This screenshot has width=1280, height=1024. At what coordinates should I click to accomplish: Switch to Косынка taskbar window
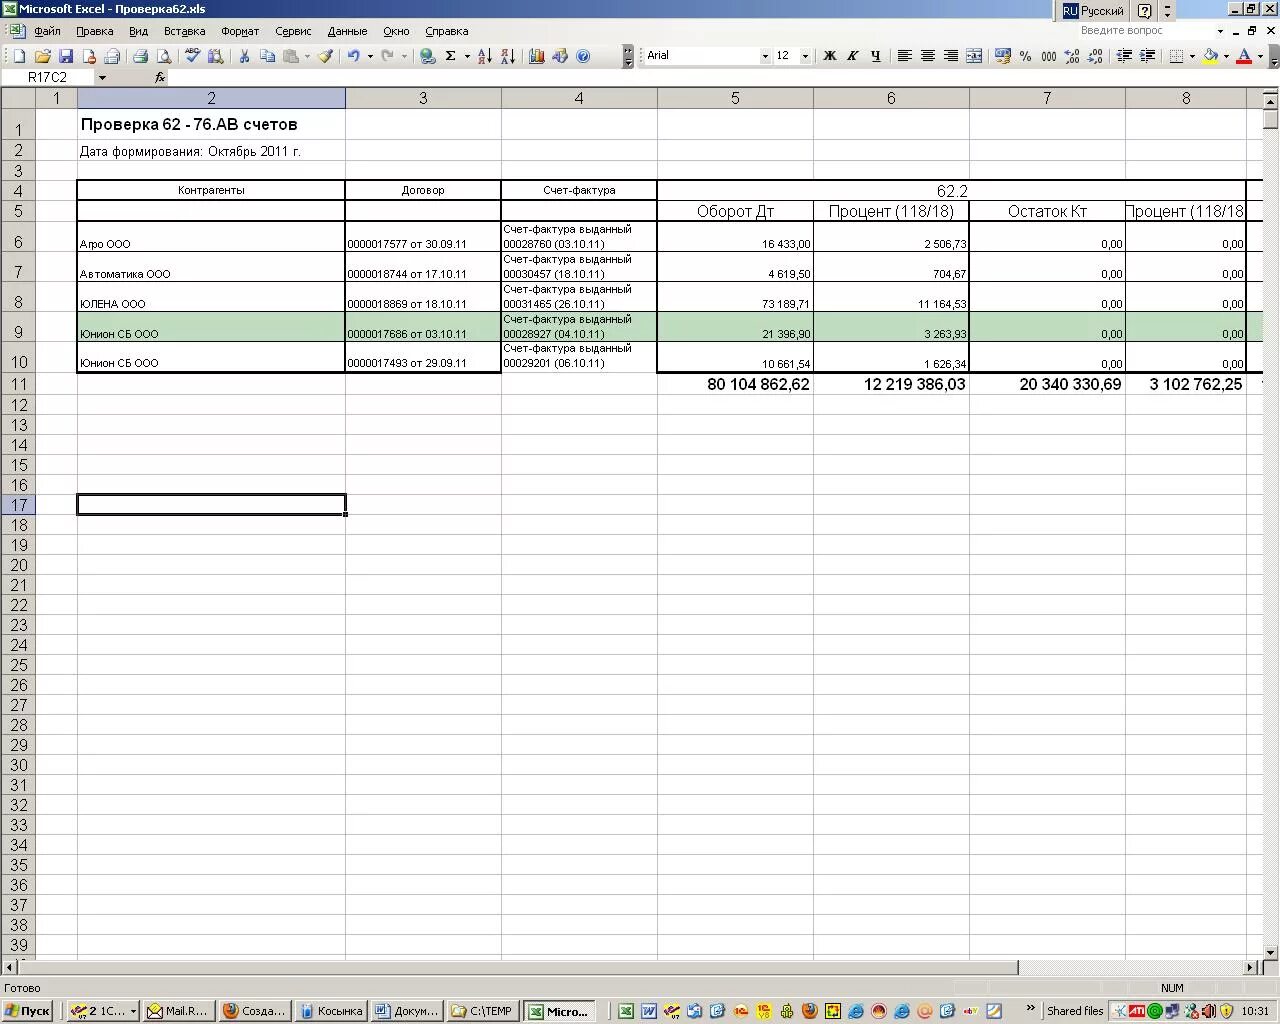pos(331,1011)
